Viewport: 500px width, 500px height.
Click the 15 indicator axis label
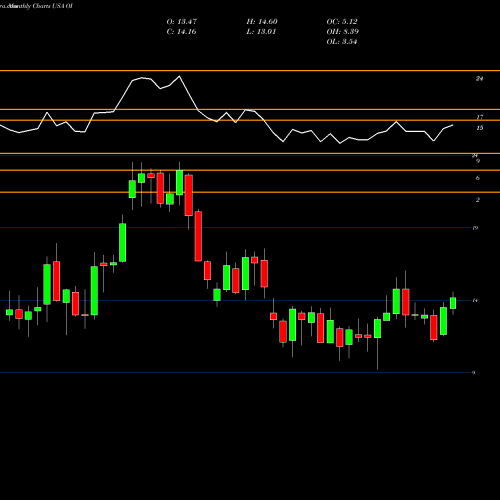click(479, 128)
